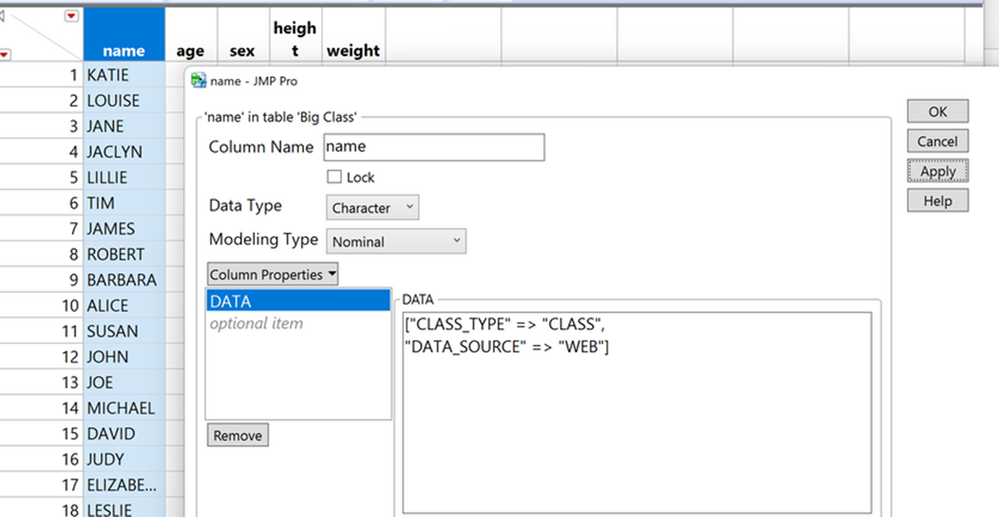This screenshot has height=517, width=999.
Task: Click the columns red triangle menu icon
Action: coord(70,16)
